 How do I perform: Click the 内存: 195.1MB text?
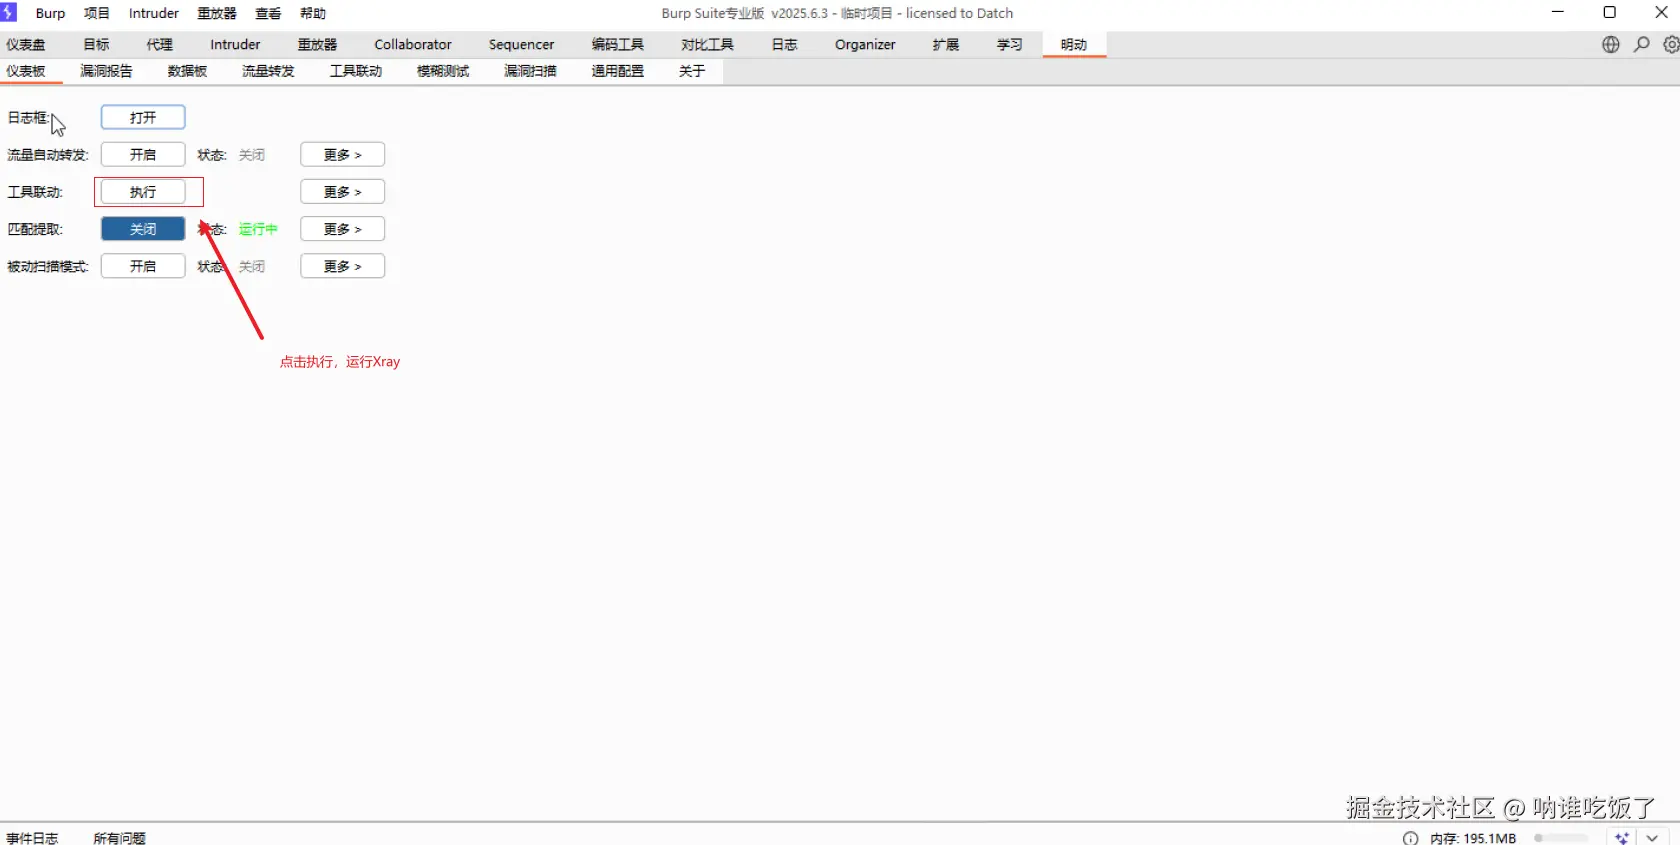point(1473,838)
